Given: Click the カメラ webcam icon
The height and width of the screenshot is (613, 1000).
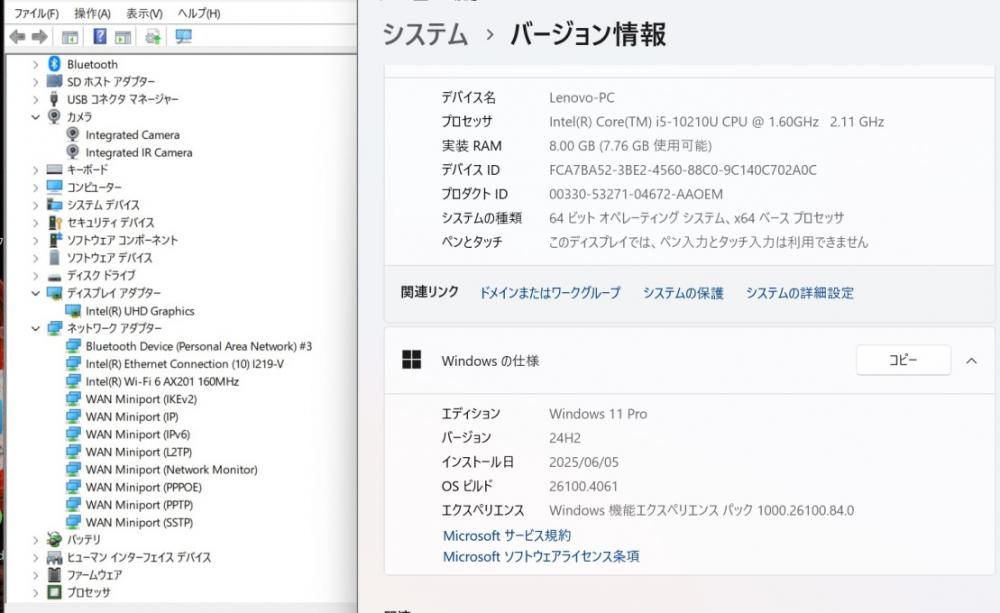Looking at the screenshot, I should 54,117.
